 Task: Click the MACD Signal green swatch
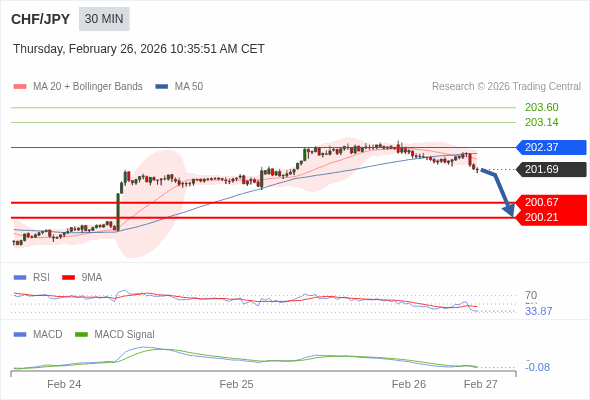[81, 335]
